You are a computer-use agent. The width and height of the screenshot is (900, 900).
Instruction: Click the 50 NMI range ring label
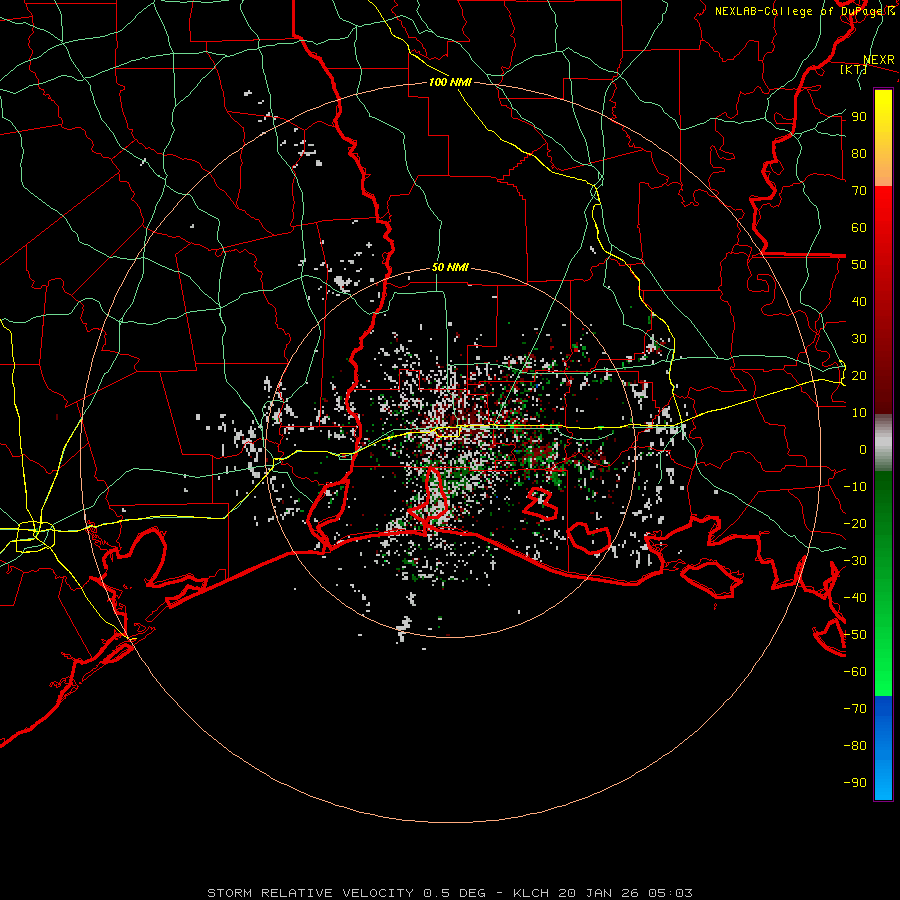(450, 267)
